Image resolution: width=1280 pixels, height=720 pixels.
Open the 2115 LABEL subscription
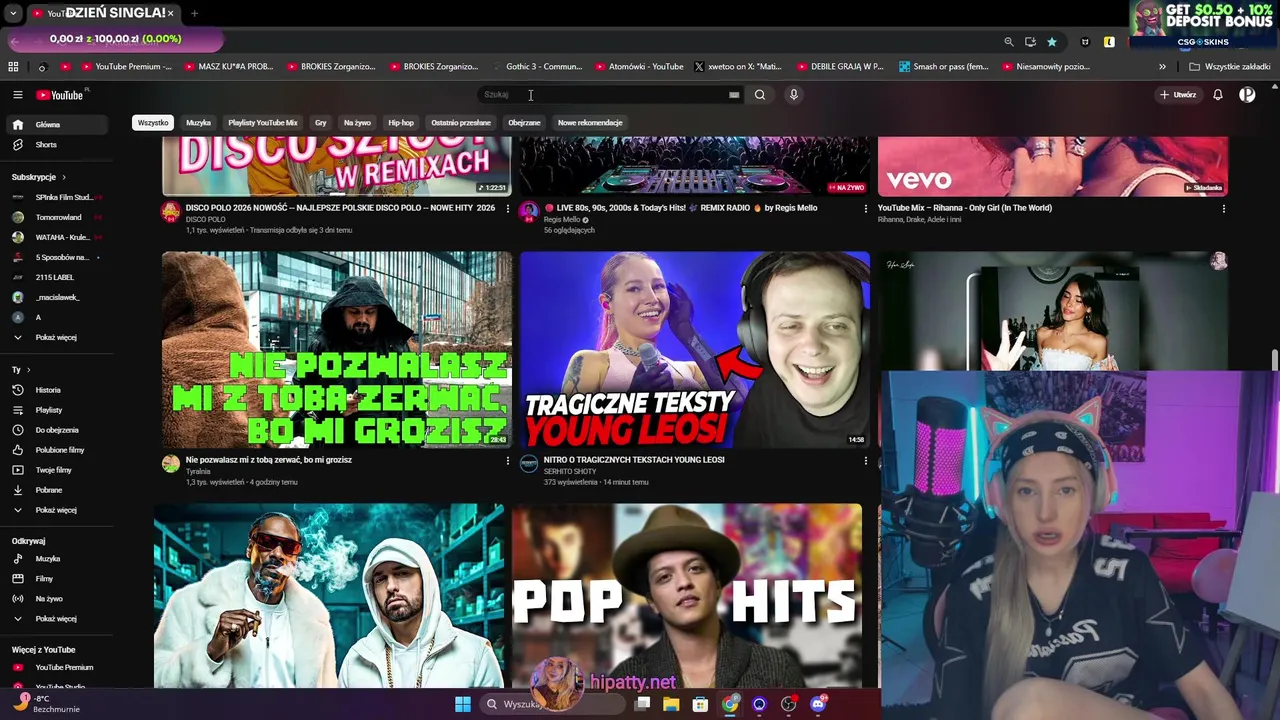point(58,277)
